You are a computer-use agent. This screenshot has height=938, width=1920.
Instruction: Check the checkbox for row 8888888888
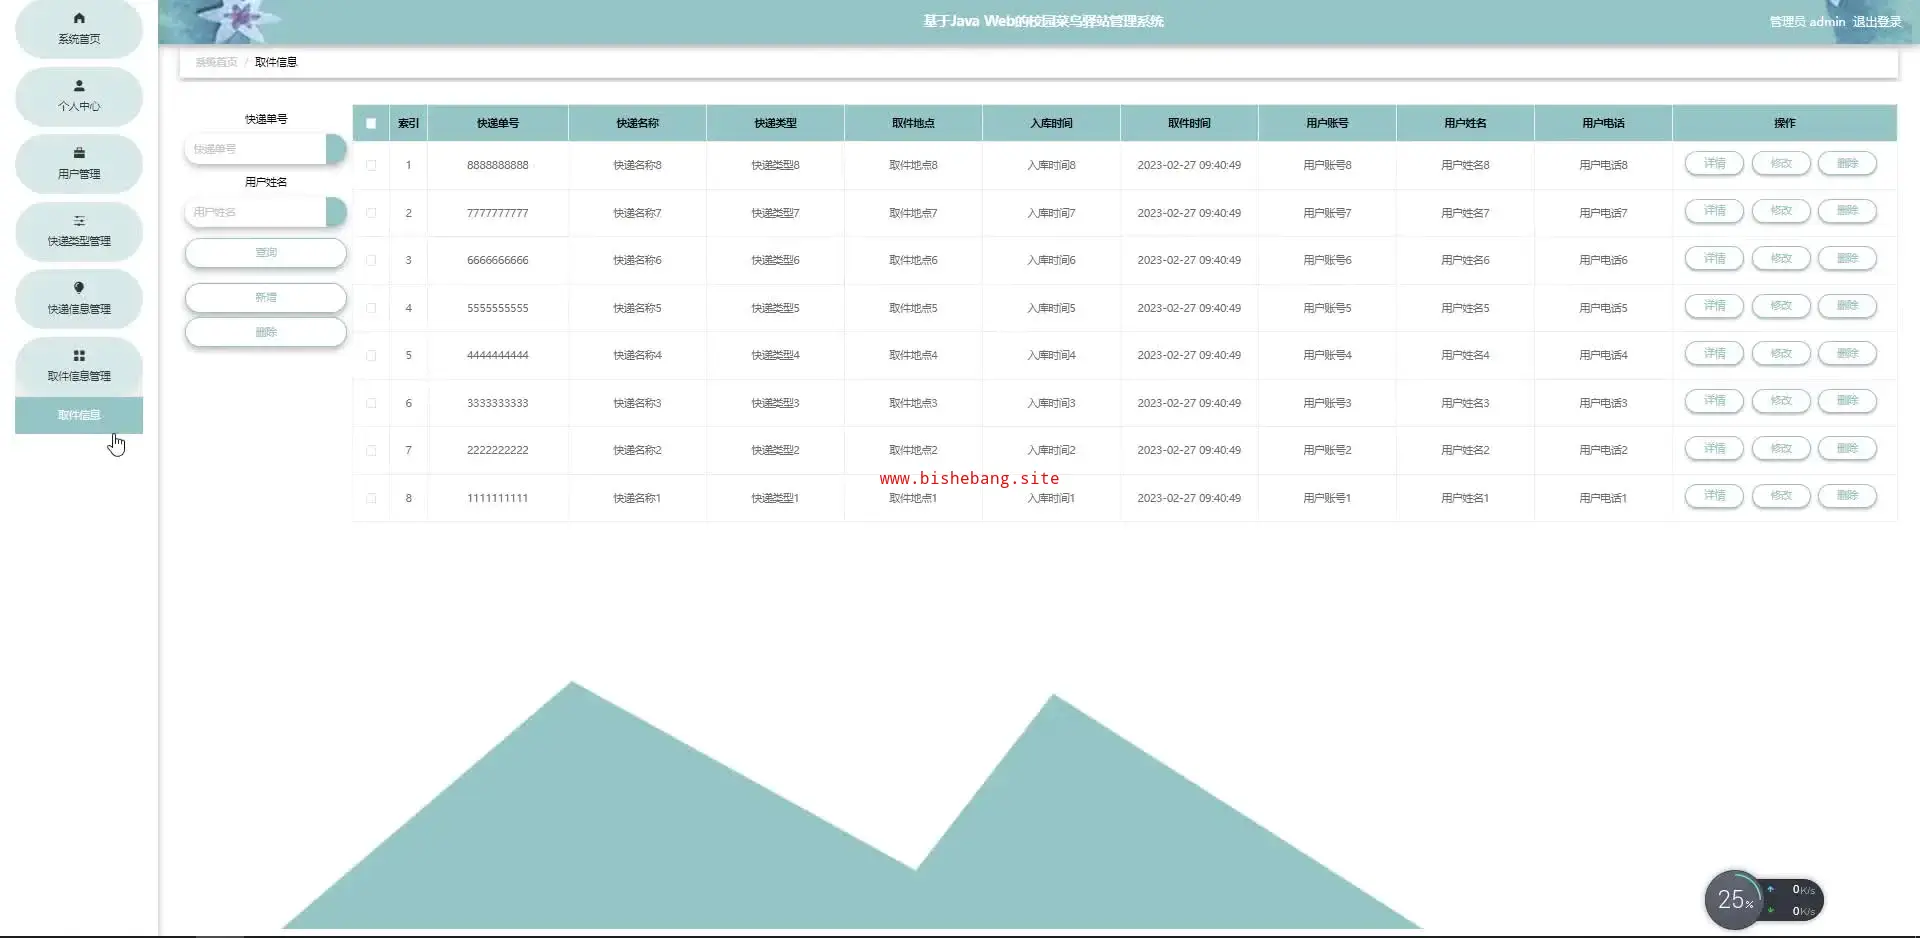point(371,165)
